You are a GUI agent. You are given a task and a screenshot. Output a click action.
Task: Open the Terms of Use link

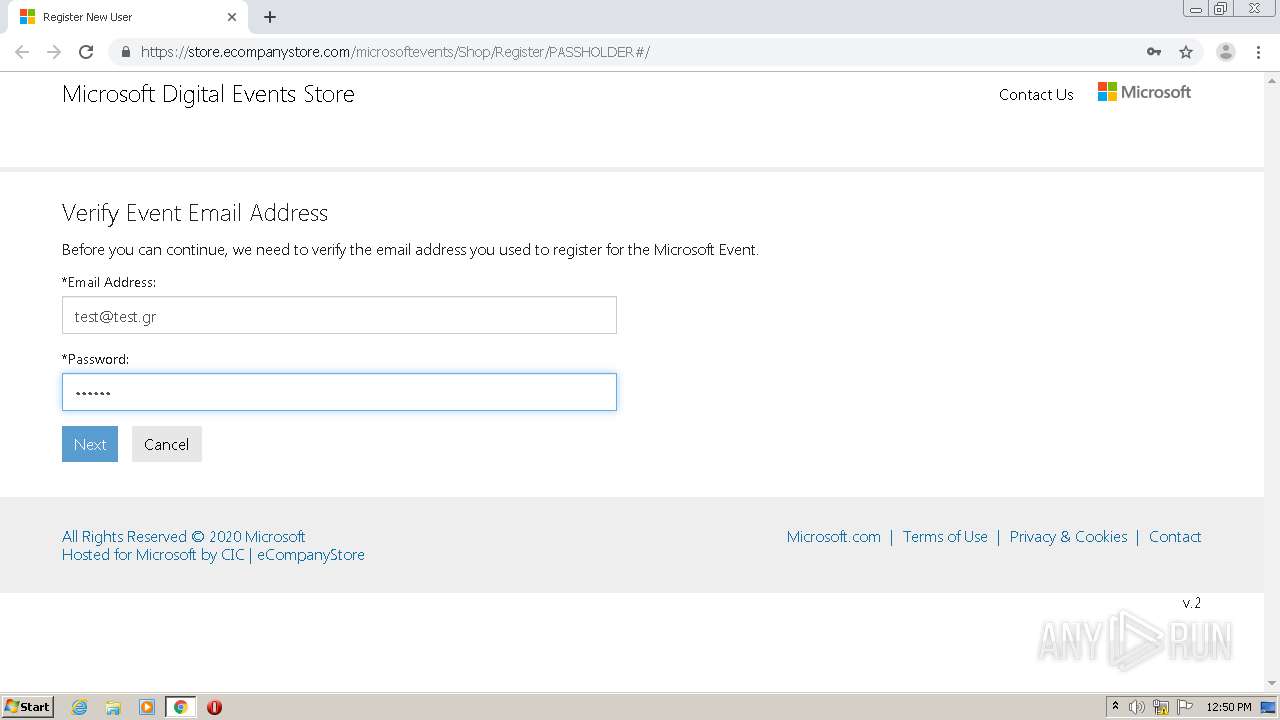(x=945, y=536)
